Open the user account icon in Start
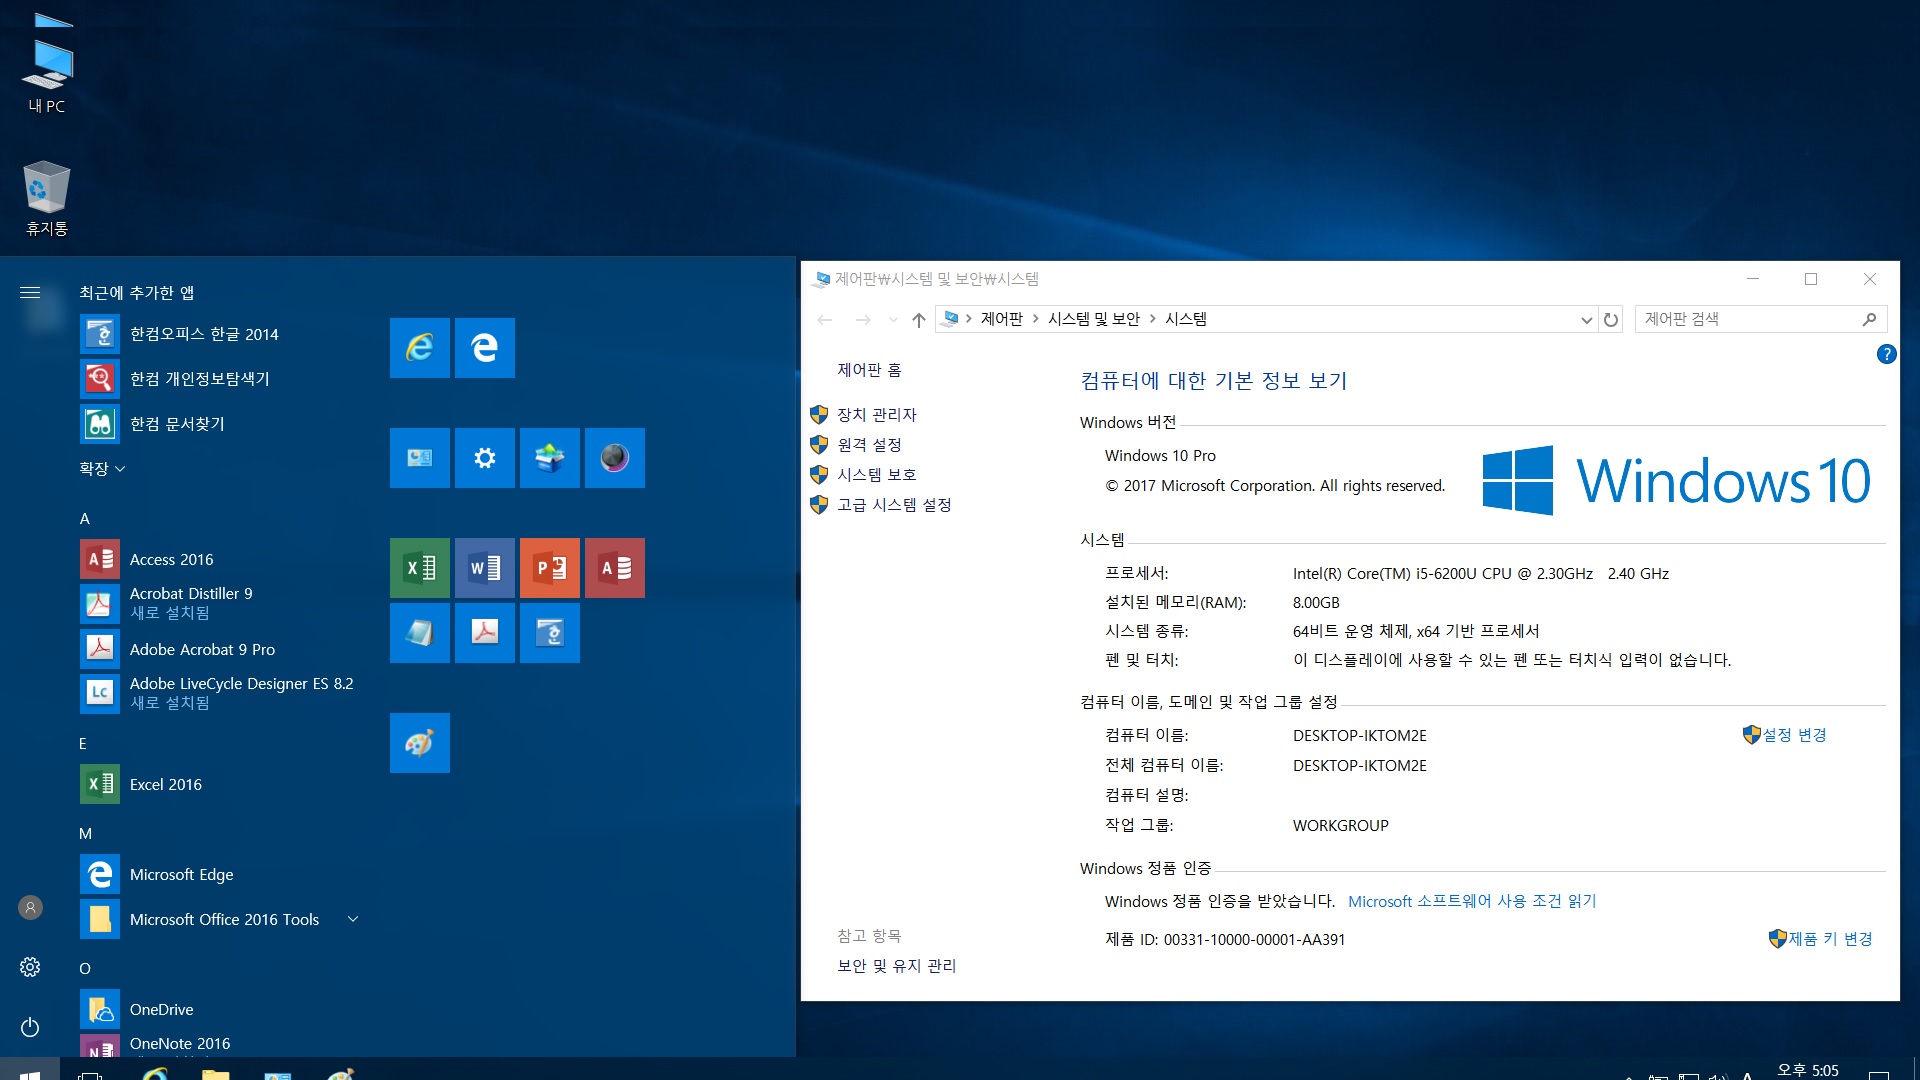 [30, 907]
